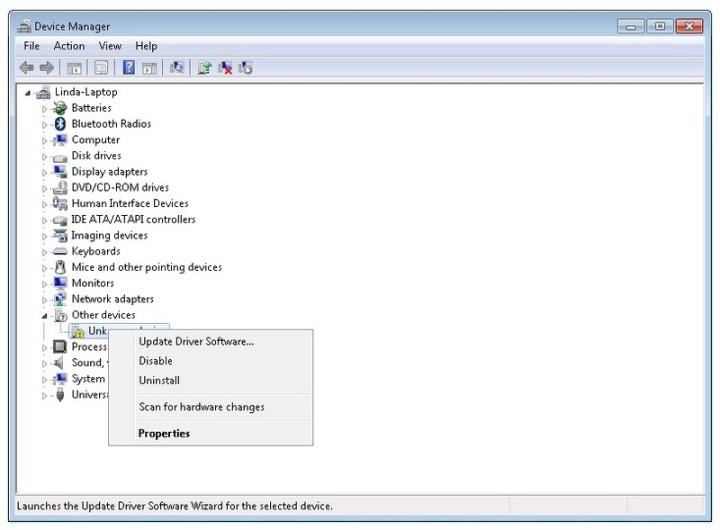The height and width of the screenshot is (530, 720).
Task: Click the IDE ATA/ATAPI controllers icon
Action: point(60,220)
